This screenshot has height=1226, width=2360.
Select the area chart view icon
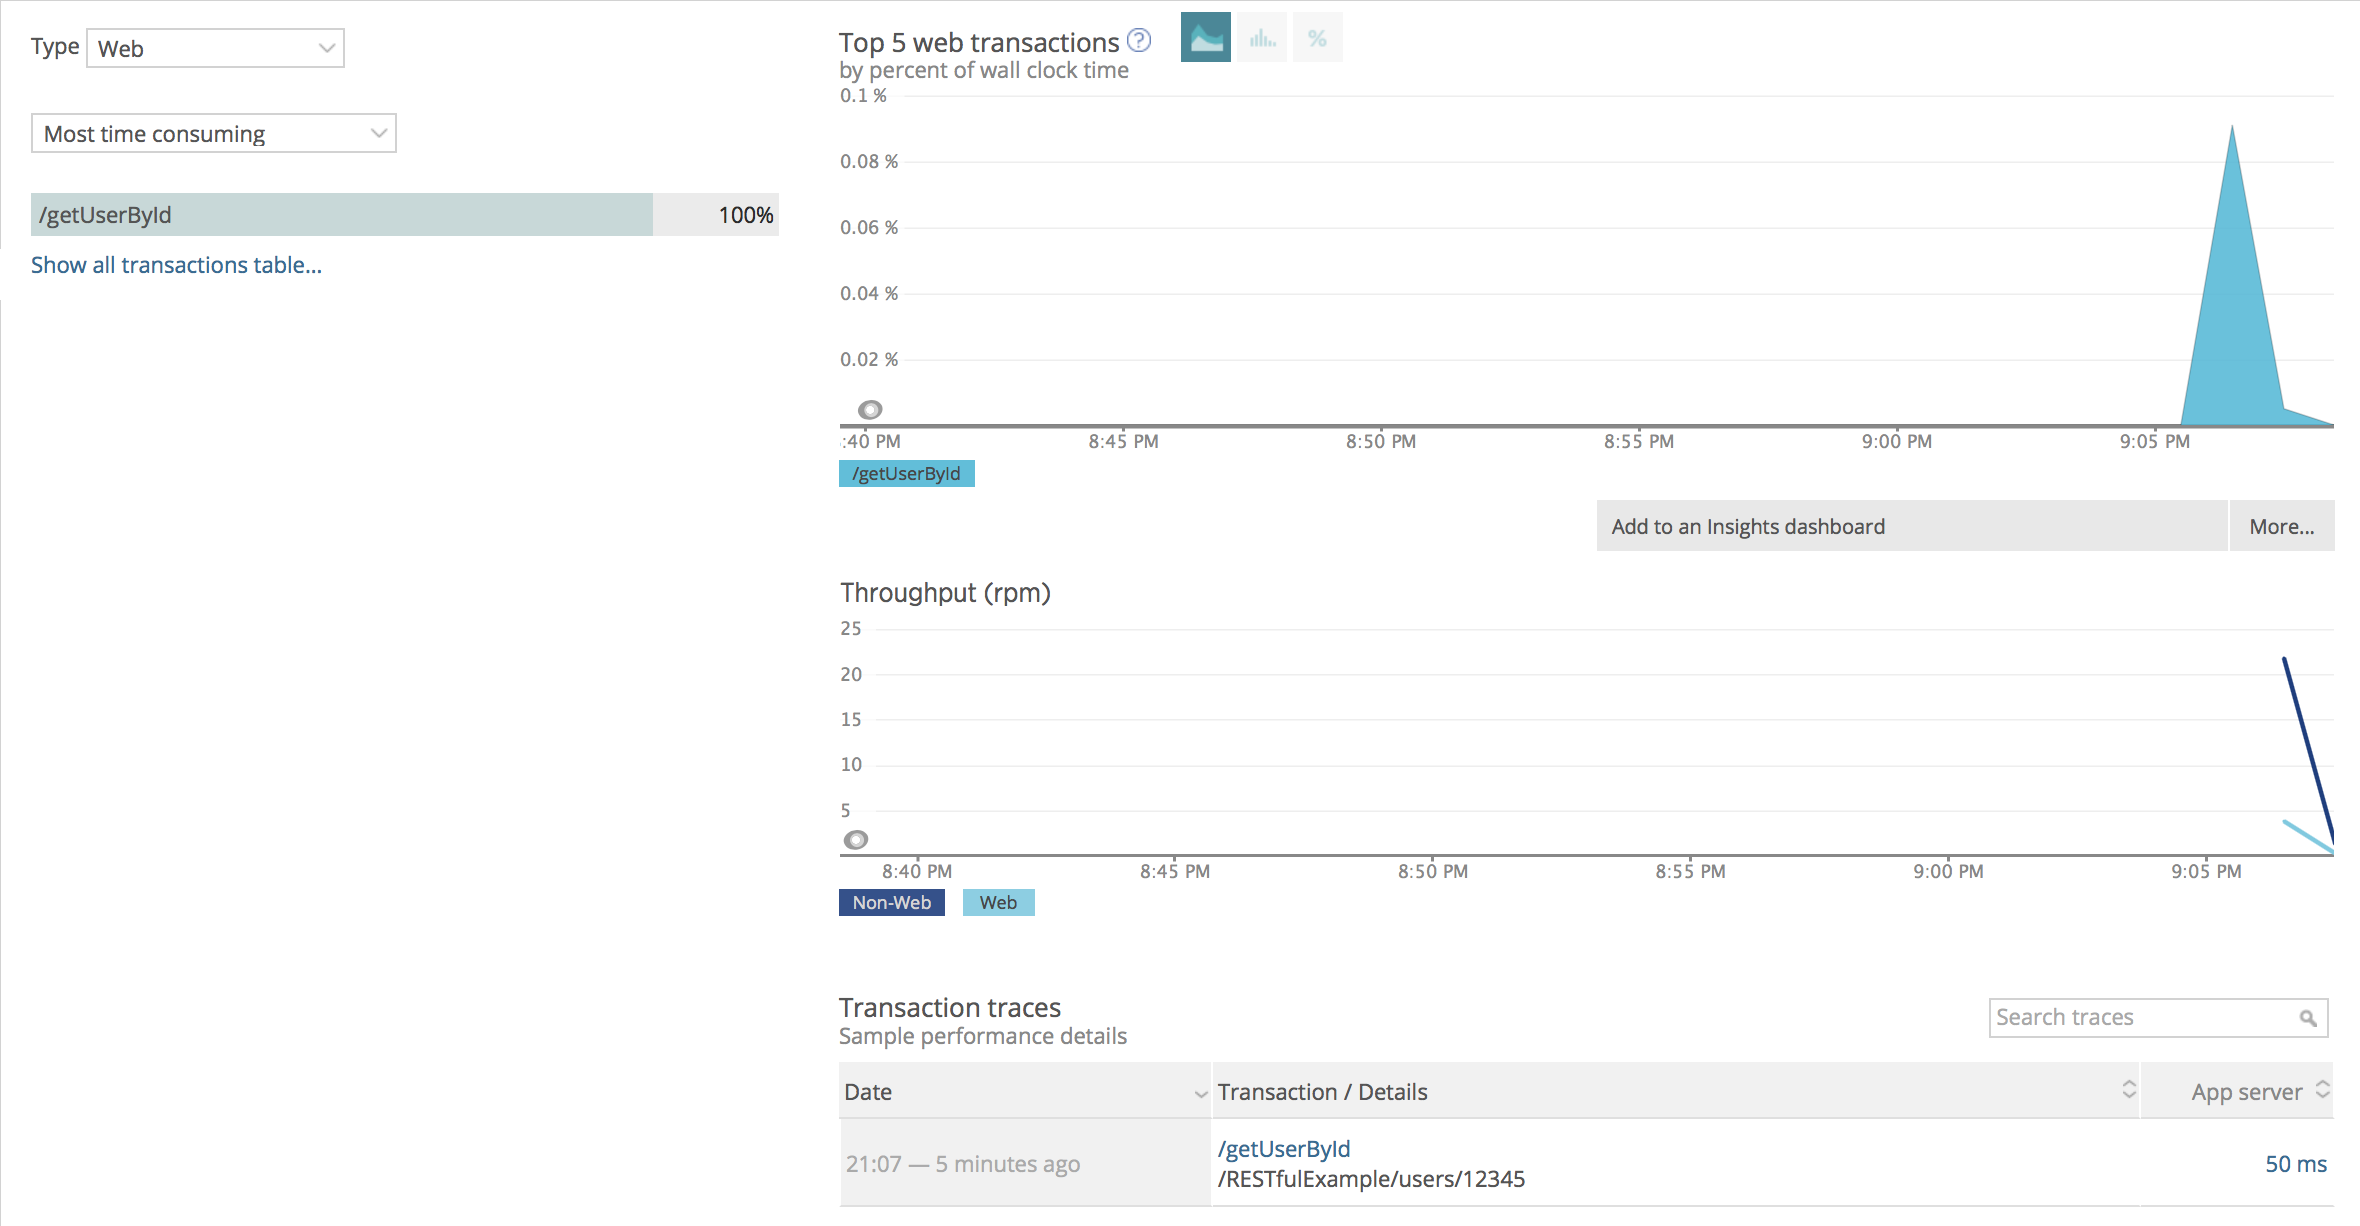click(x=1205, y=38)
